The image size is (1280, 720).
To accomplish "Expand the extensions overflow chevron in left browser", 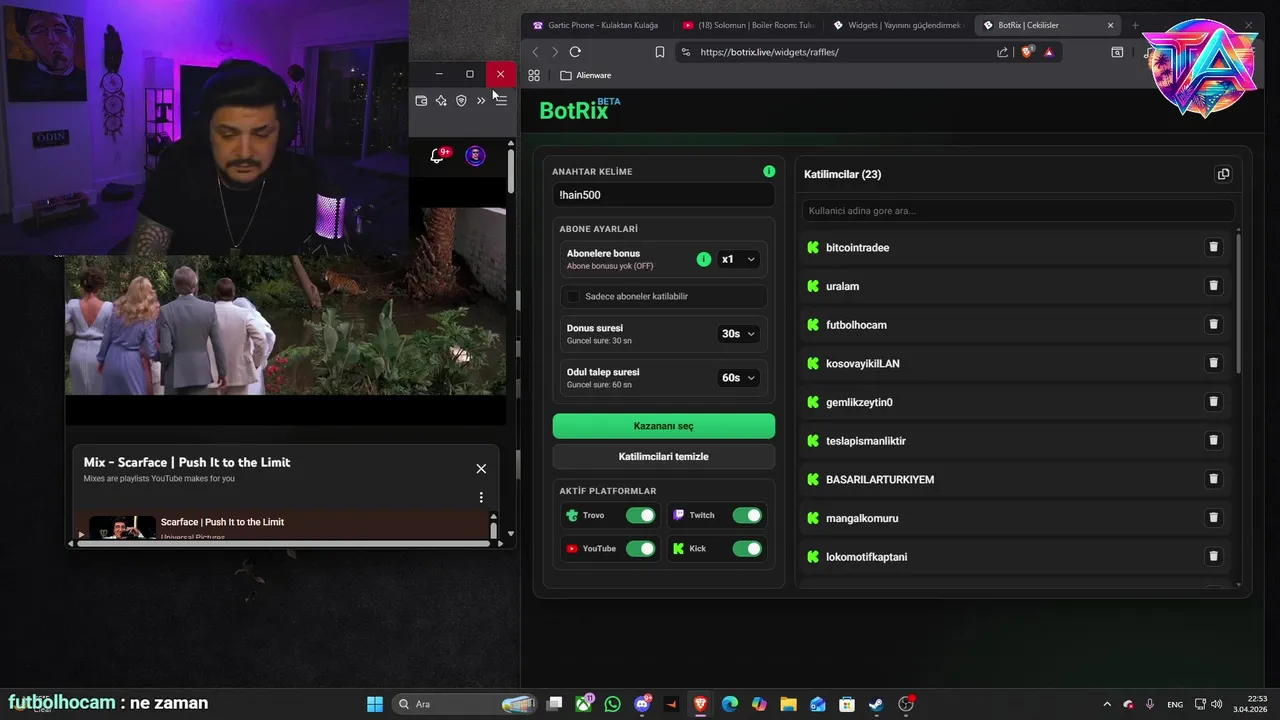I will click(x=481, y=100).
